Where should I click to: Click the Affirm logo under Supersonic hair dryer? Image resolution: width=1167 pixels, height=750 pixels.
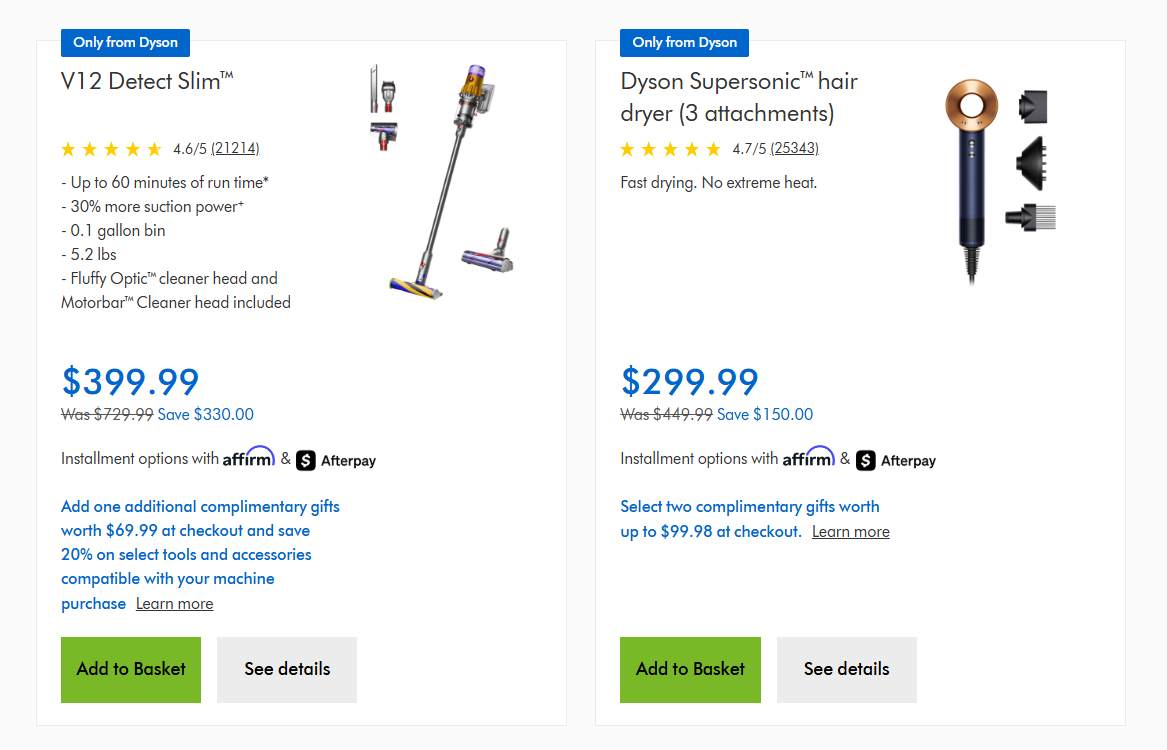click(x=808, y=457)
